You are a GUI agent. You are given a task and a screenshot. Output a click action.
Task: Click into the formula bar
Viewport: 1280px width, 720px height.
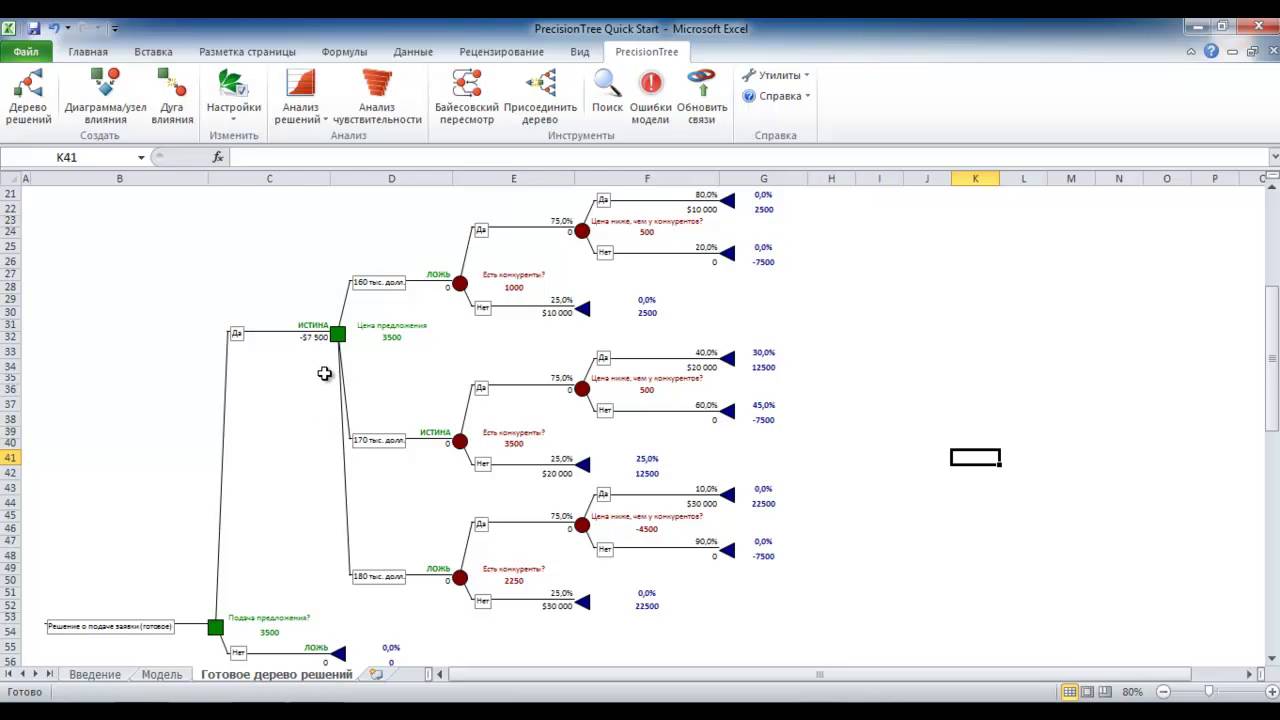pos(748,157)
